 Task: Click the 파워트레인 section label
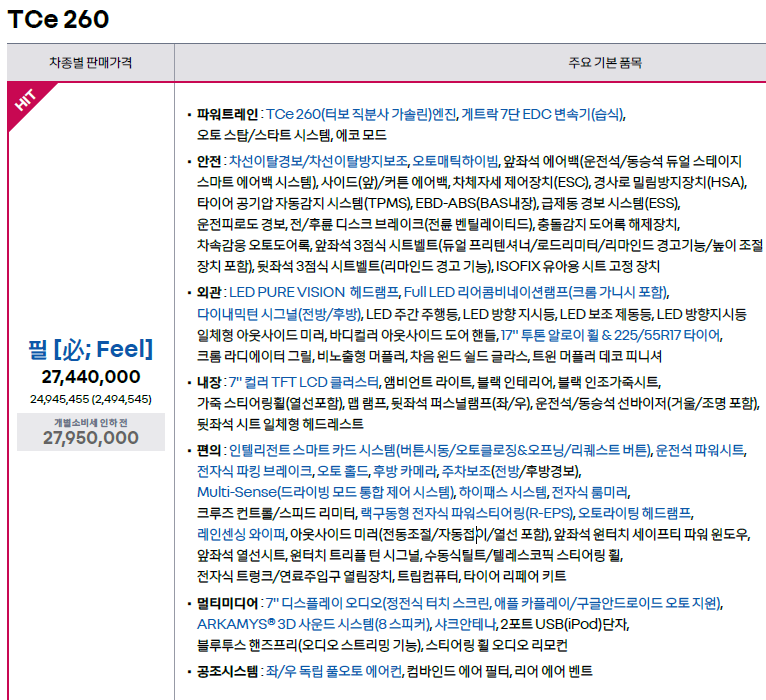pos(227,114)
